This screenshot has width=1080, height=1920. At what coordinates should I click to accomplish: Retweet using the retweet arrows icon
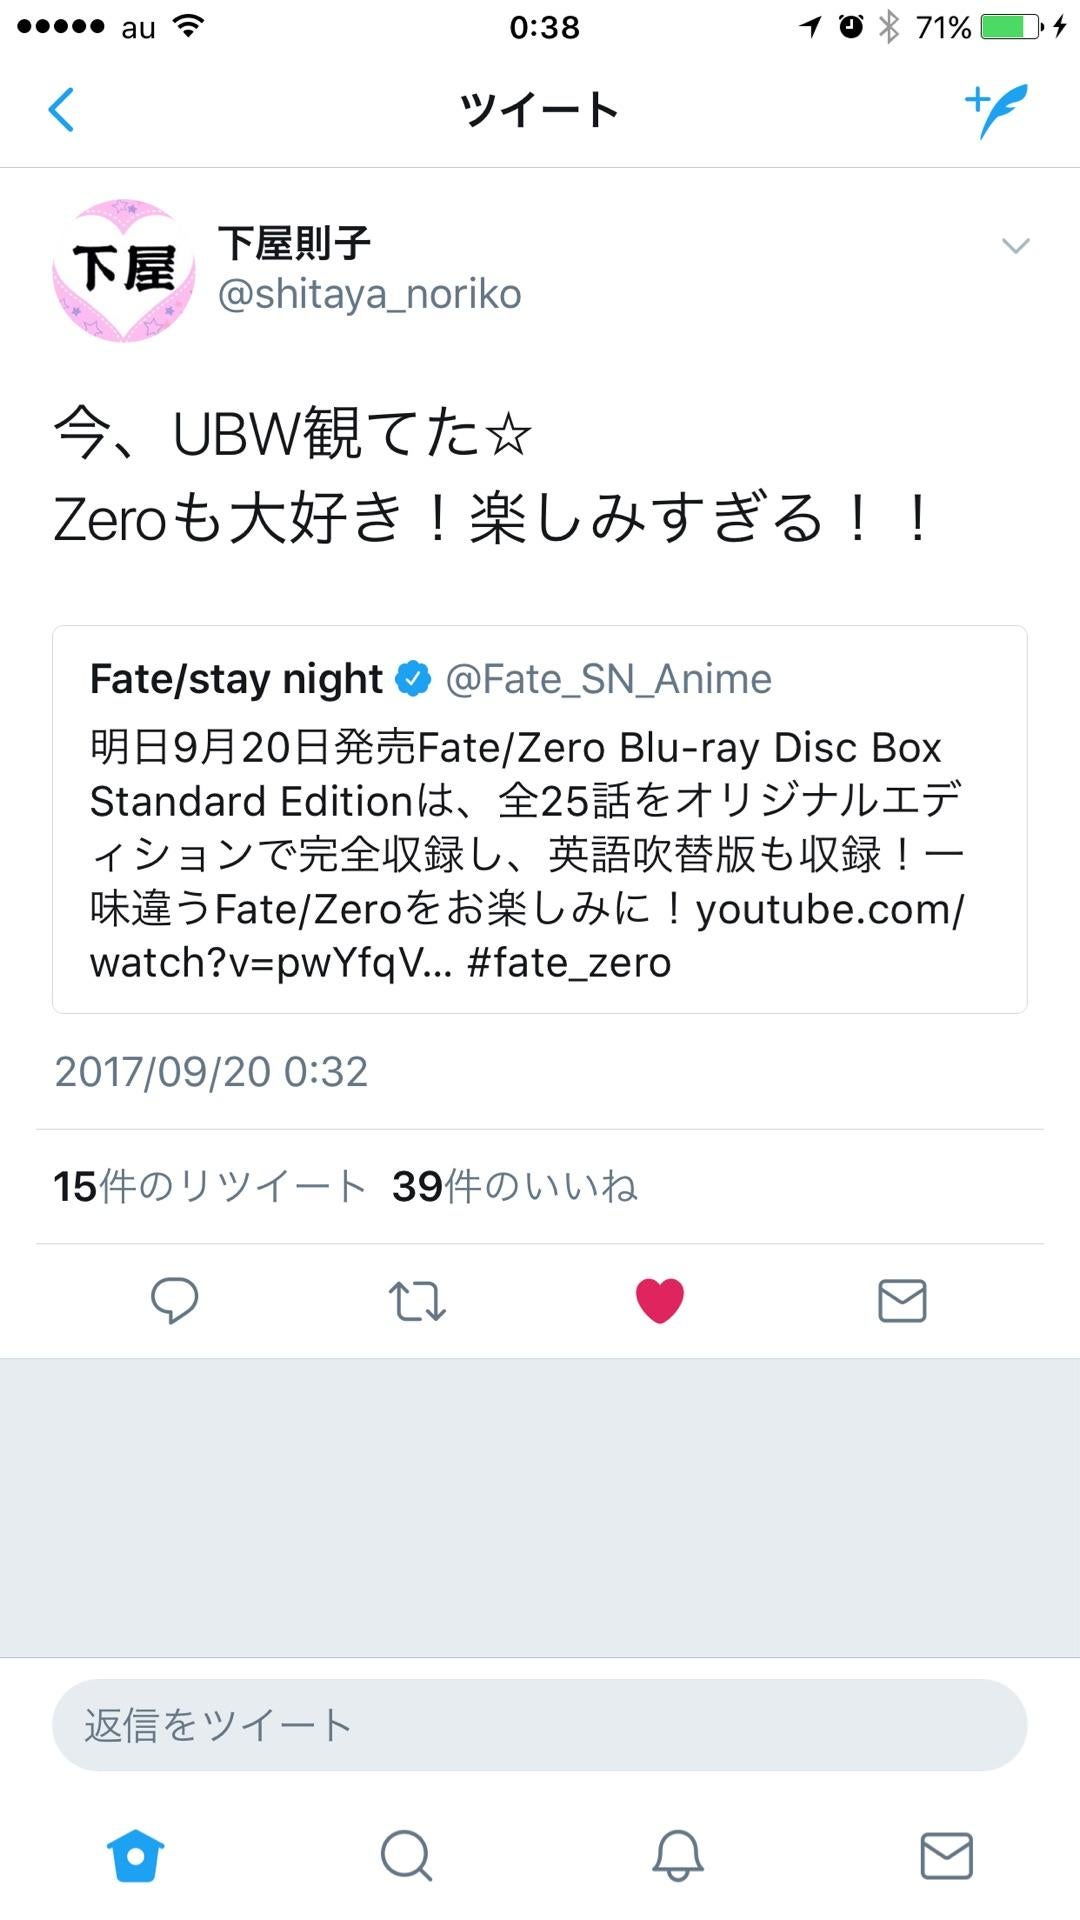pos(417,1301)
